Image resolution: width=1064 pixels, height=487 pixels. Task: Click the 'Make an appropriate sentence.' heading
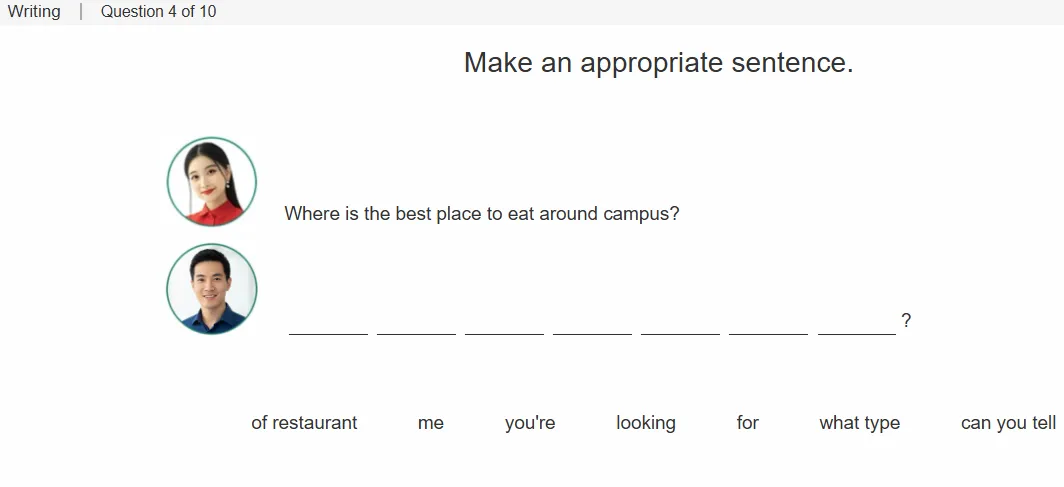click(658, 63)
